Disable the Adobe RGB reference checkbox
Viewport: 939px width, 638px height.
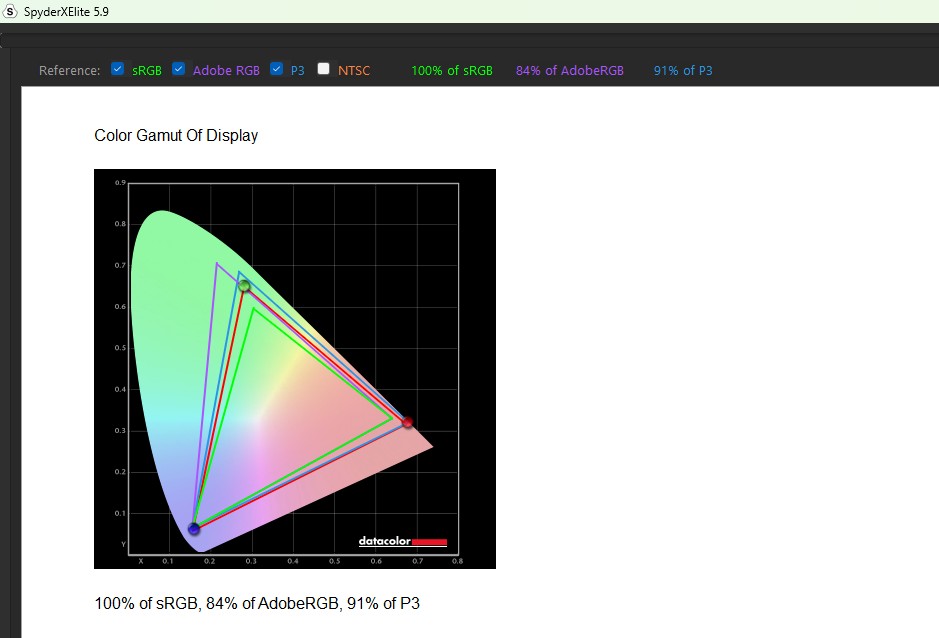click(179, 69)
